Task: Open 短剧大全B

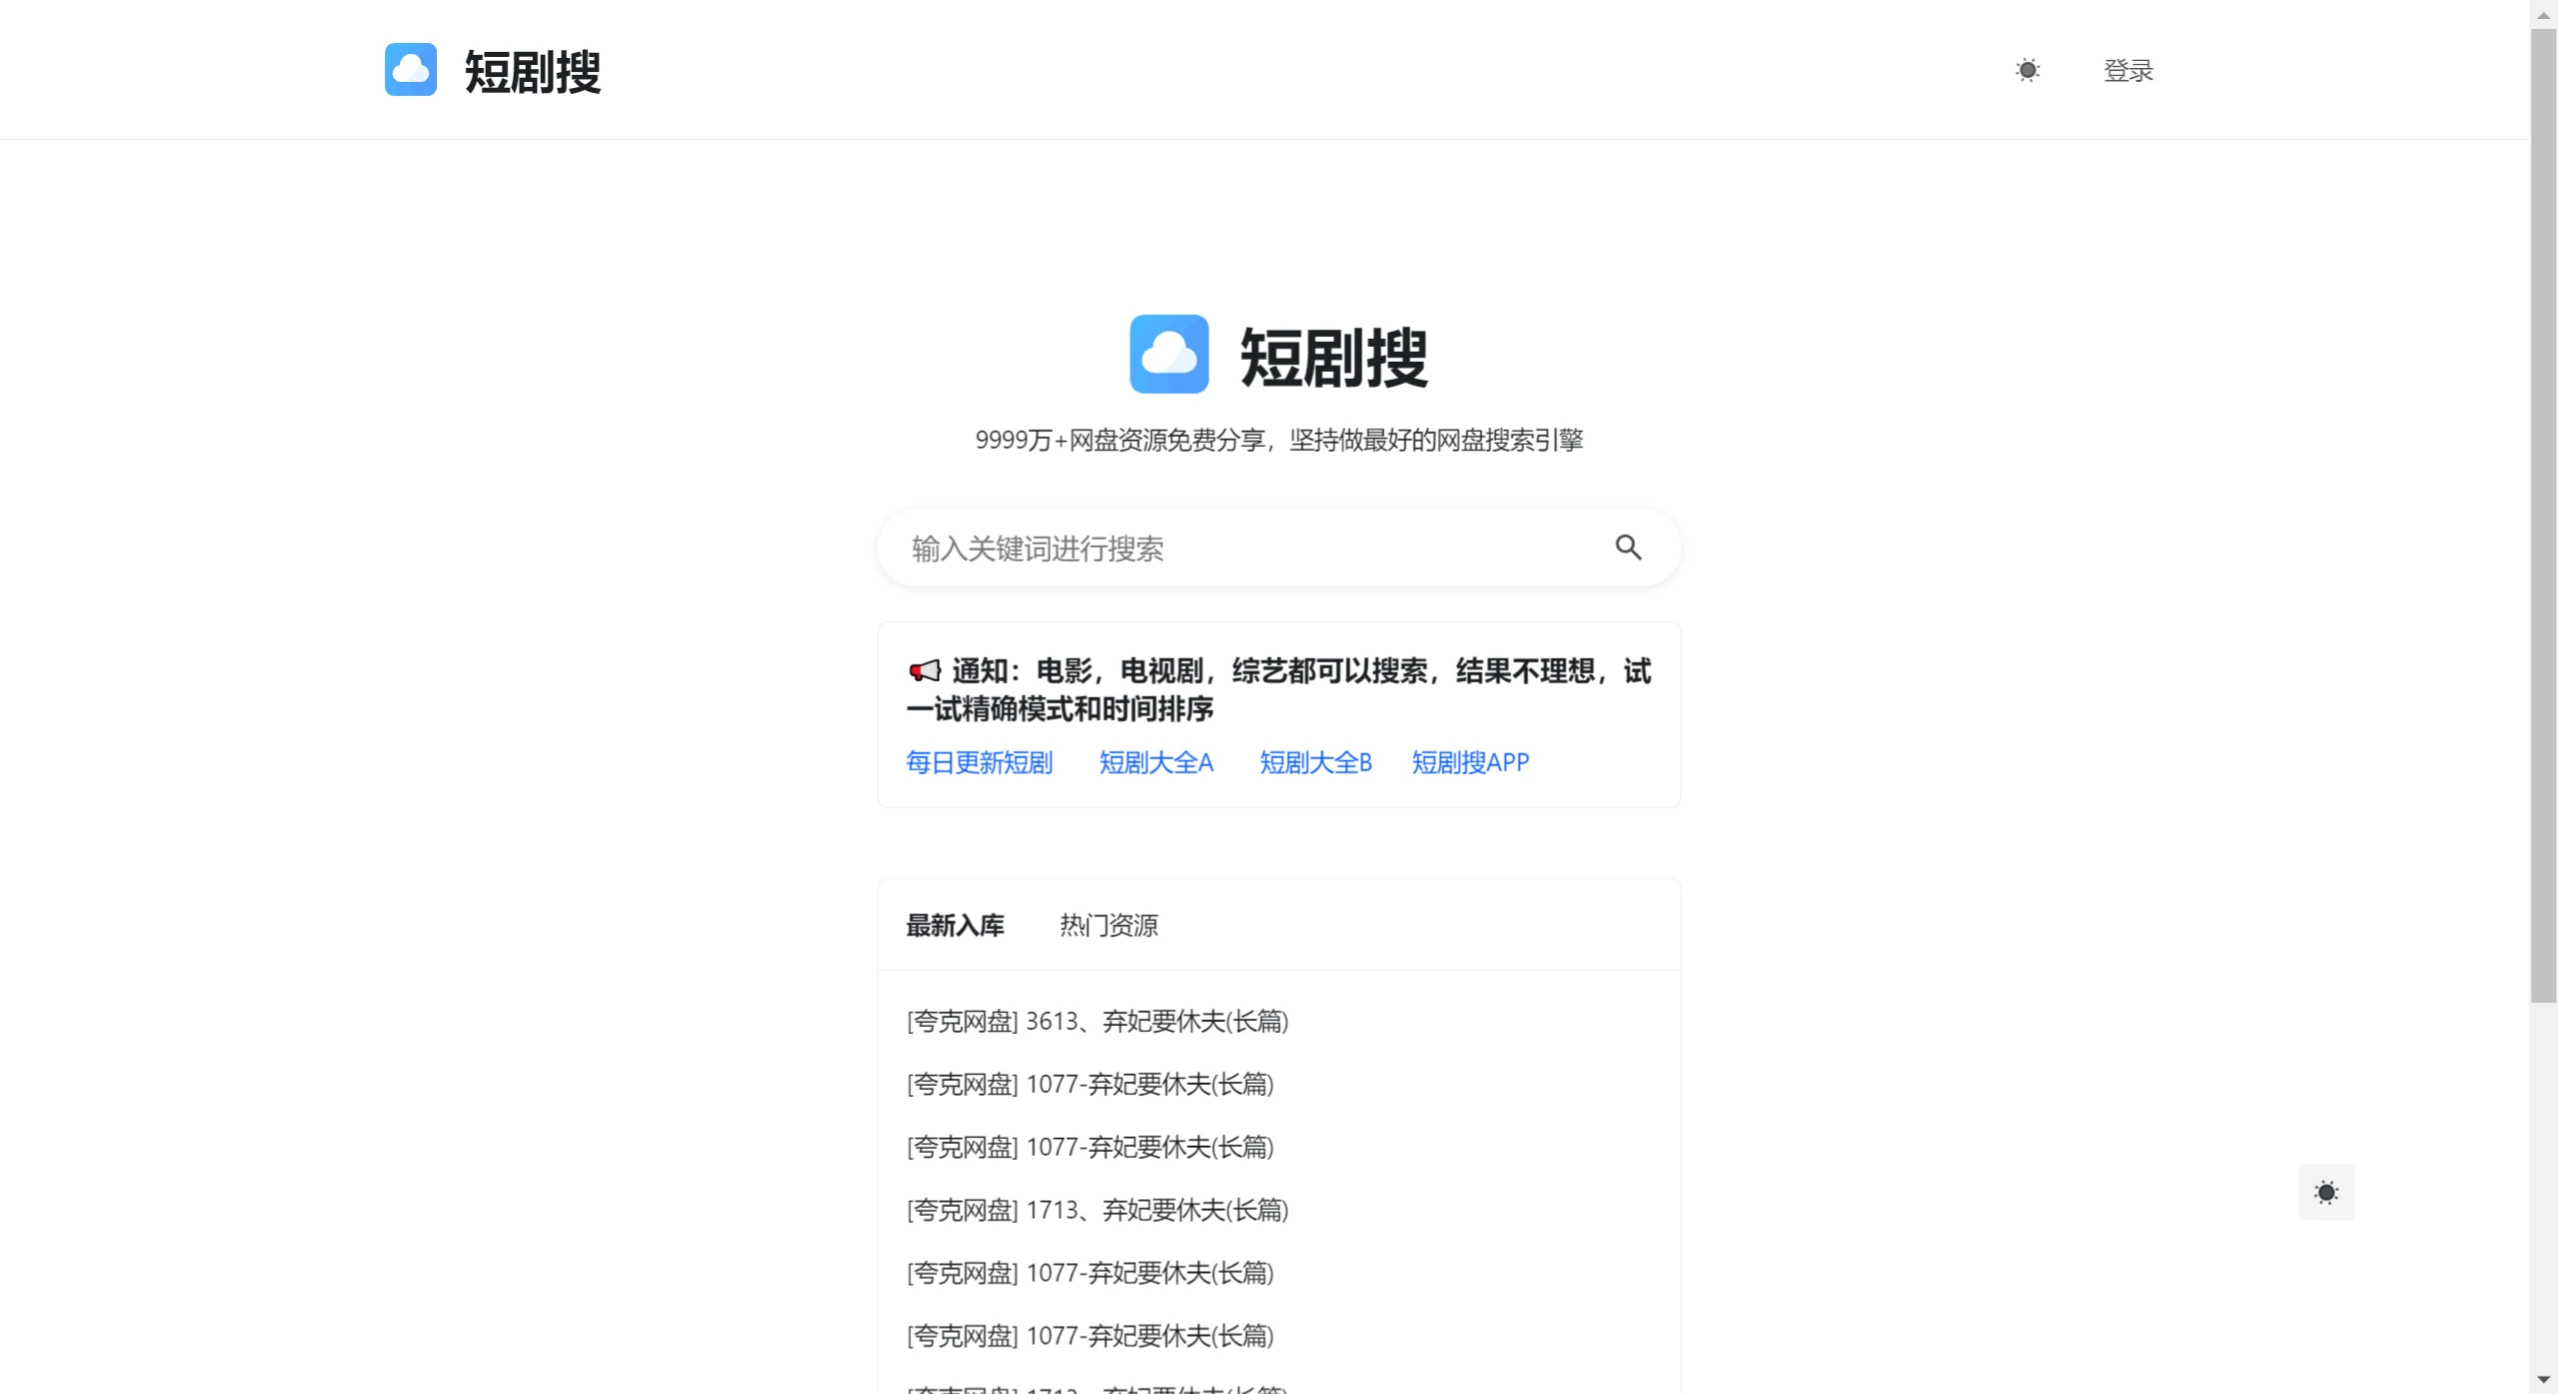Action: point(1315,761)
